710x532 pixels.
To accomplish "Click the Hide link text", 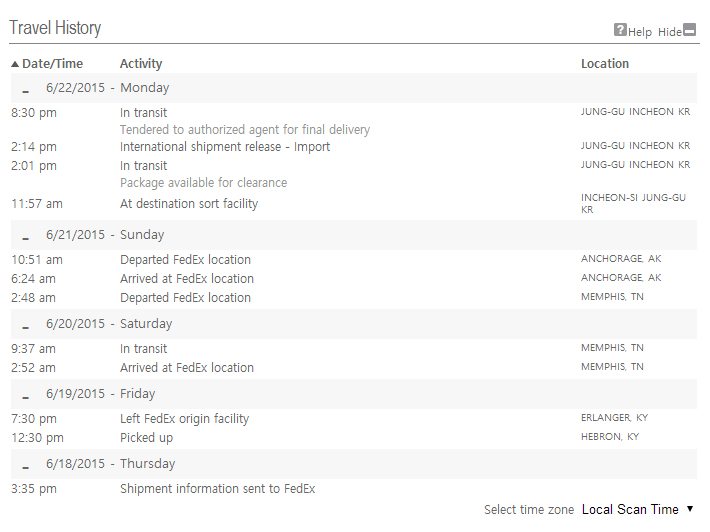I will (x=669, y=32).
